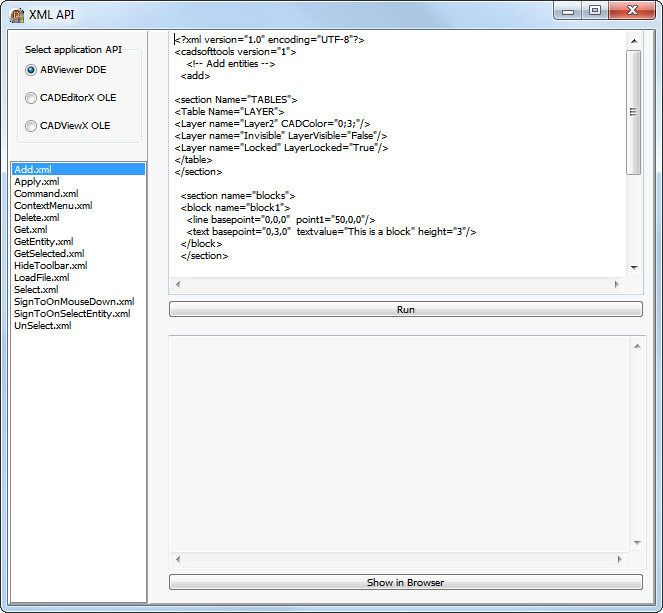Maximize the XML API window
Screen dimensions: 663x613
point(595,11)
